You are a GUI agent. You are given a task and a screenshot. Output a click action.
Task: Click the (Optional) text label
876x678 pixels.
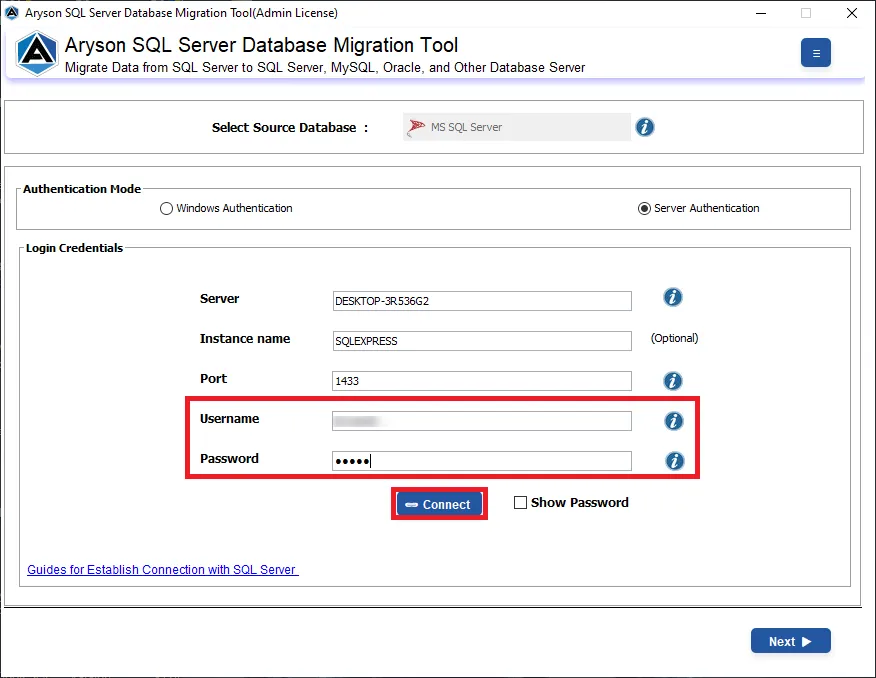click(674, 338)
